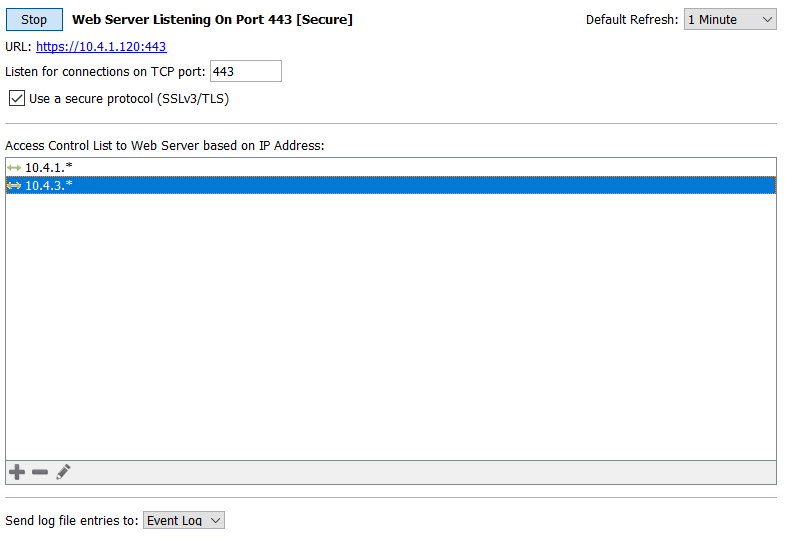Stop the web server

coord(34,20)
